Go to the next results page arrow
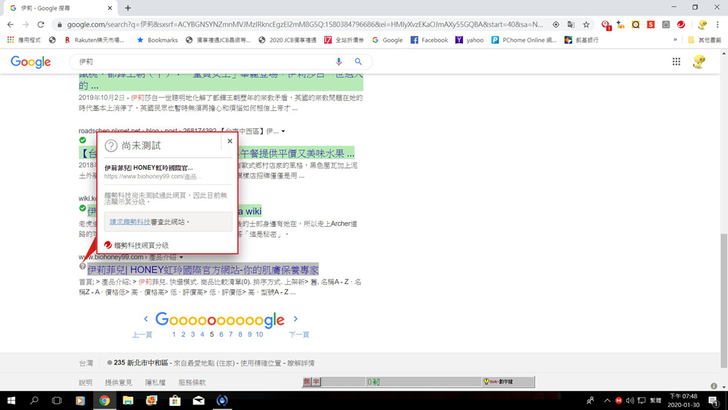Viewport: 728px width, 410px height. [295, 319]
